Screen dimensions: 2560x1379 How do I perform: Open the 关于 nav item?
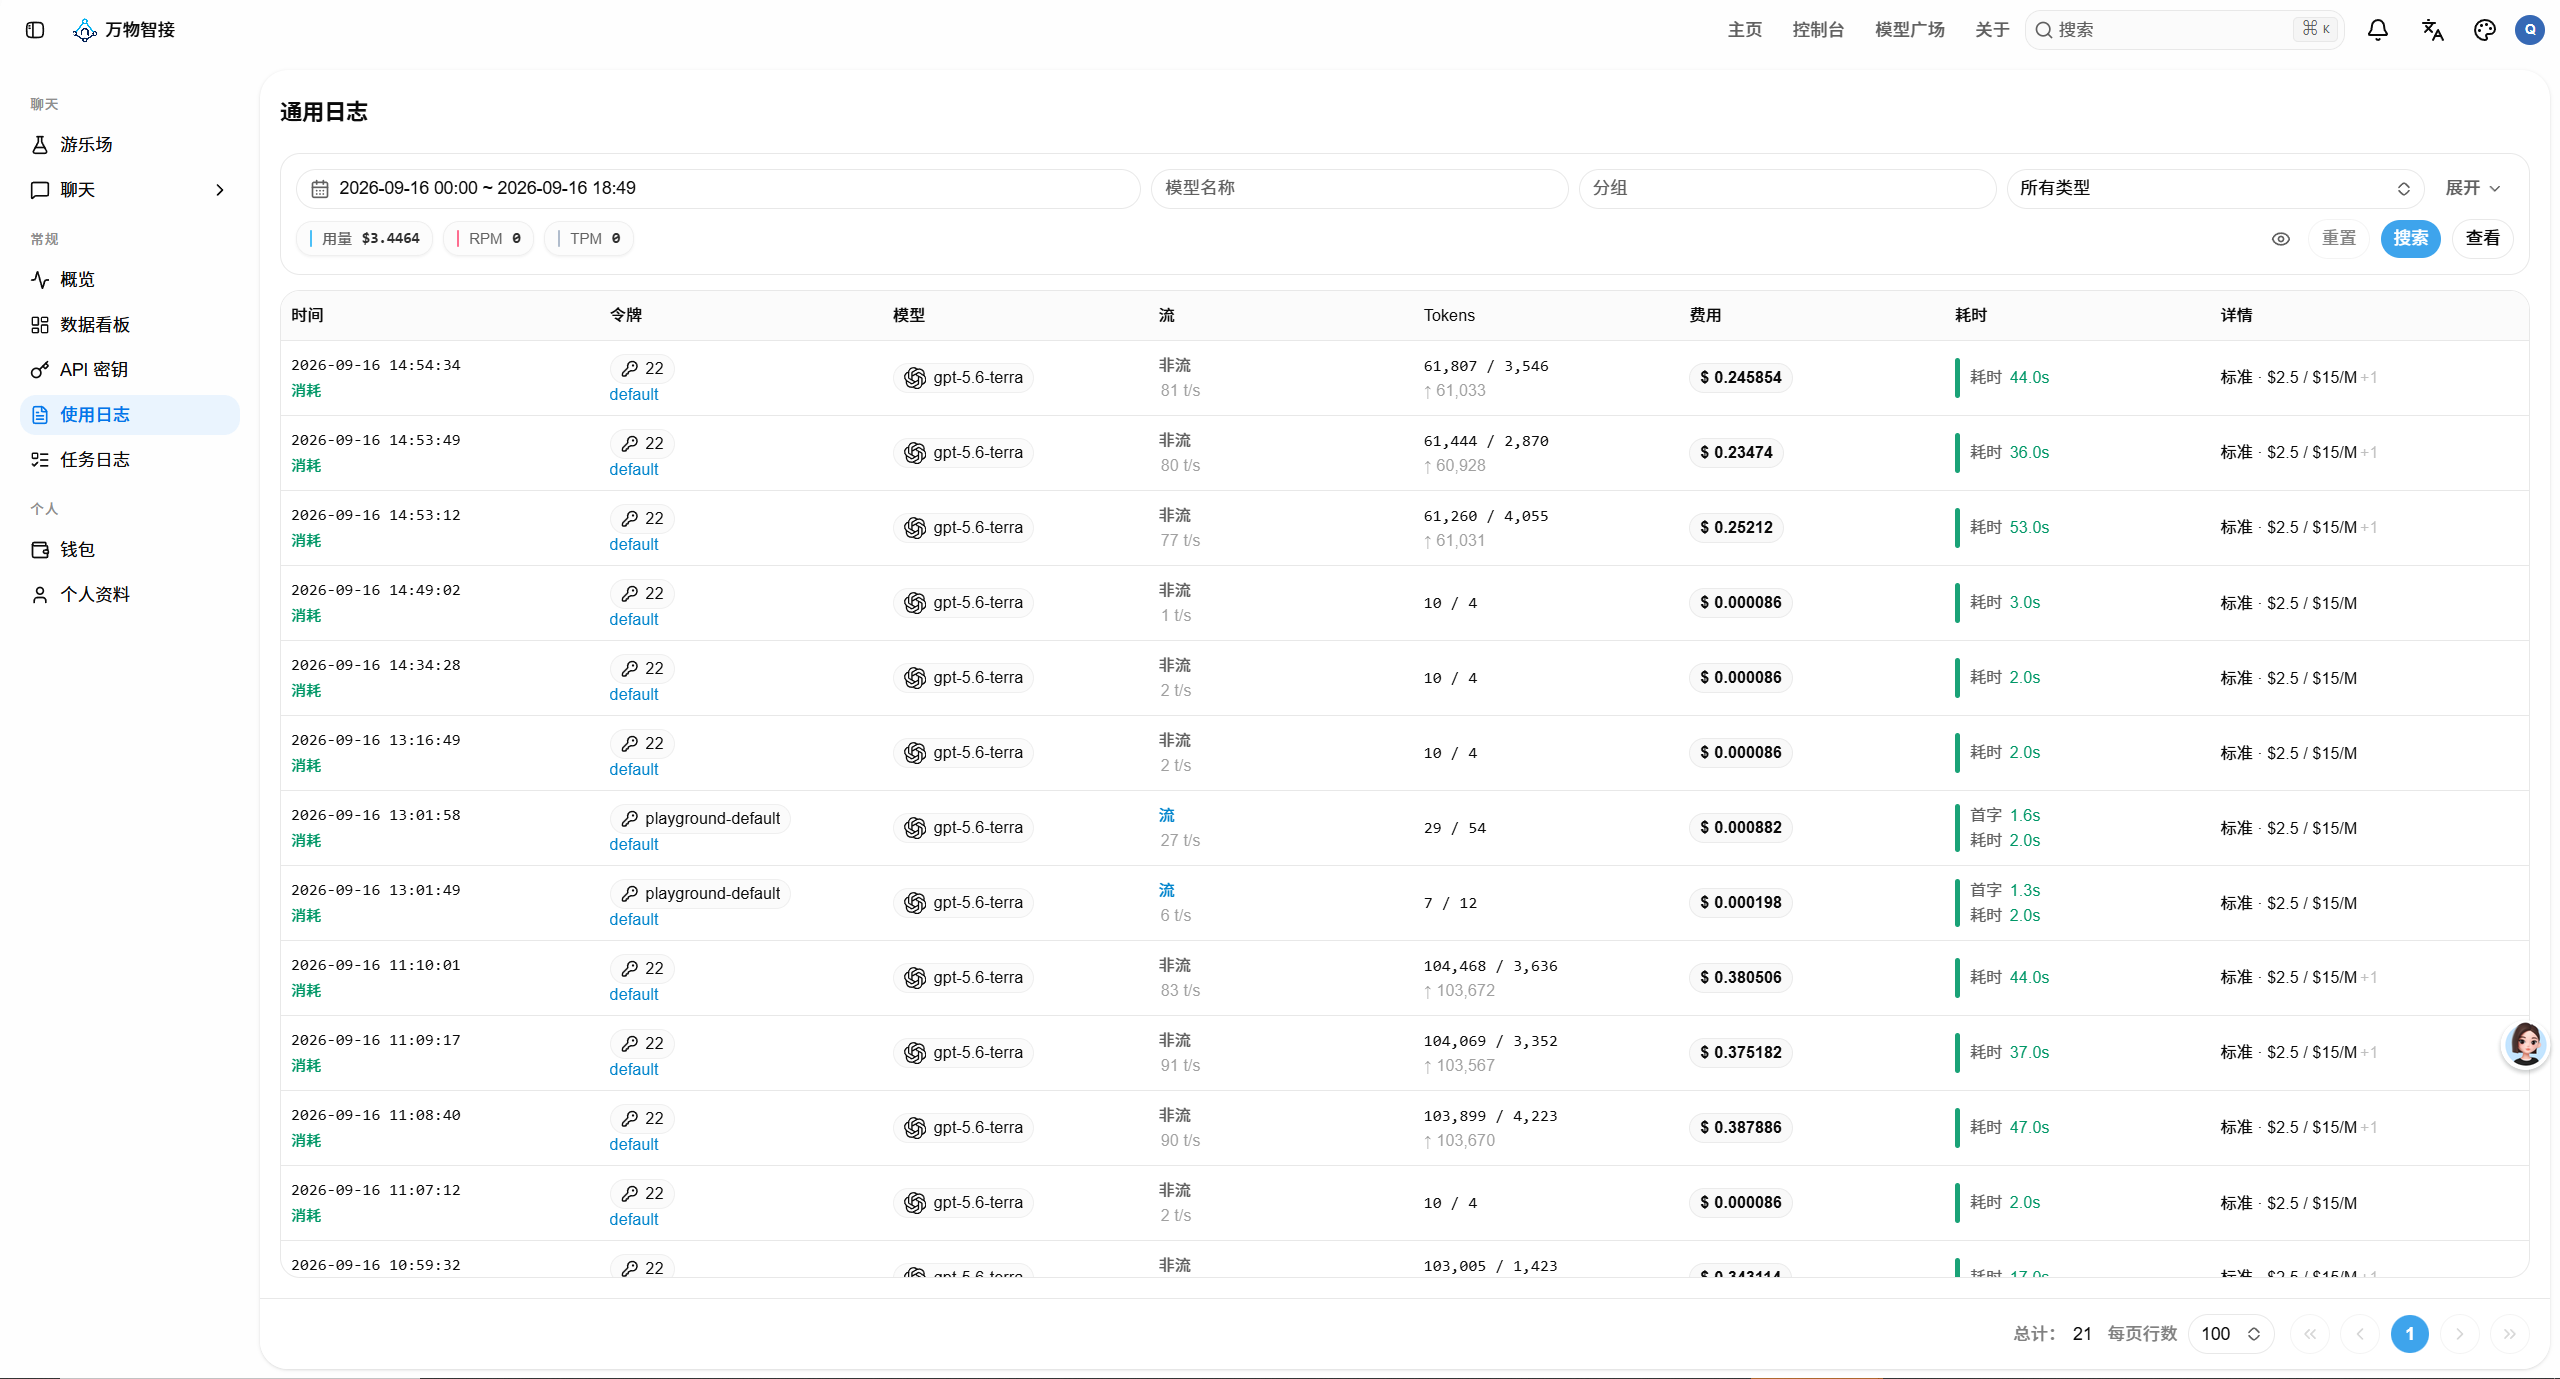[x=1992, y=30]
